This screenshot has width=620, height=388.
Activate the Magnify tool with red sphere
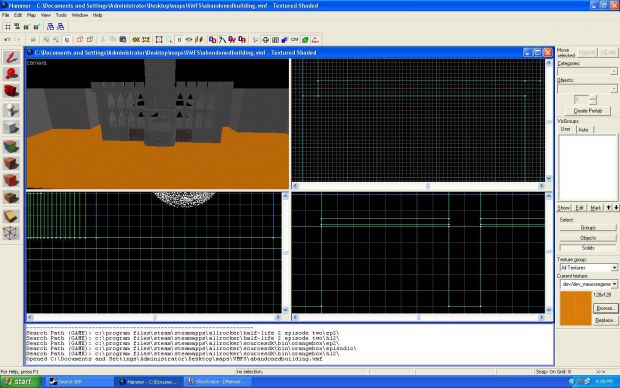click(x=11, y=74)
